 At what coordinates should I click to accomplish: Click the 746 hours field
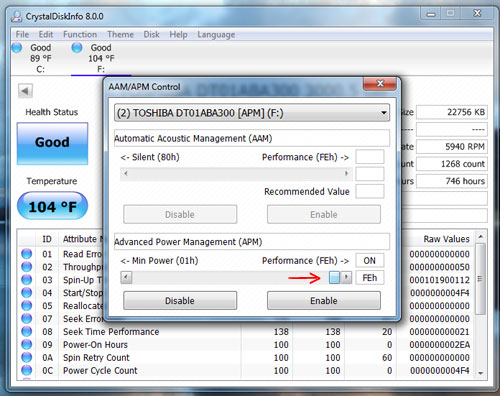point(452,181)
